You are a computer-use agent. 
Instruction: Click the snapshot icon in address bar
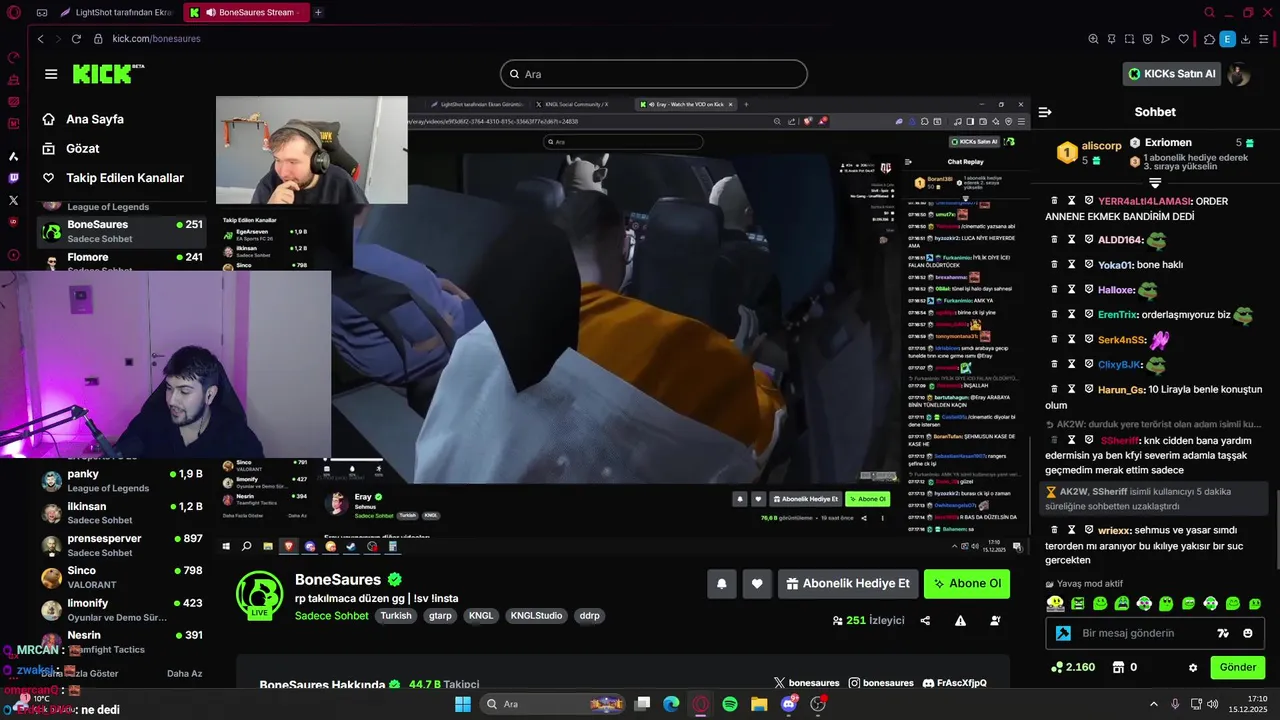[x=1129, y=39]
